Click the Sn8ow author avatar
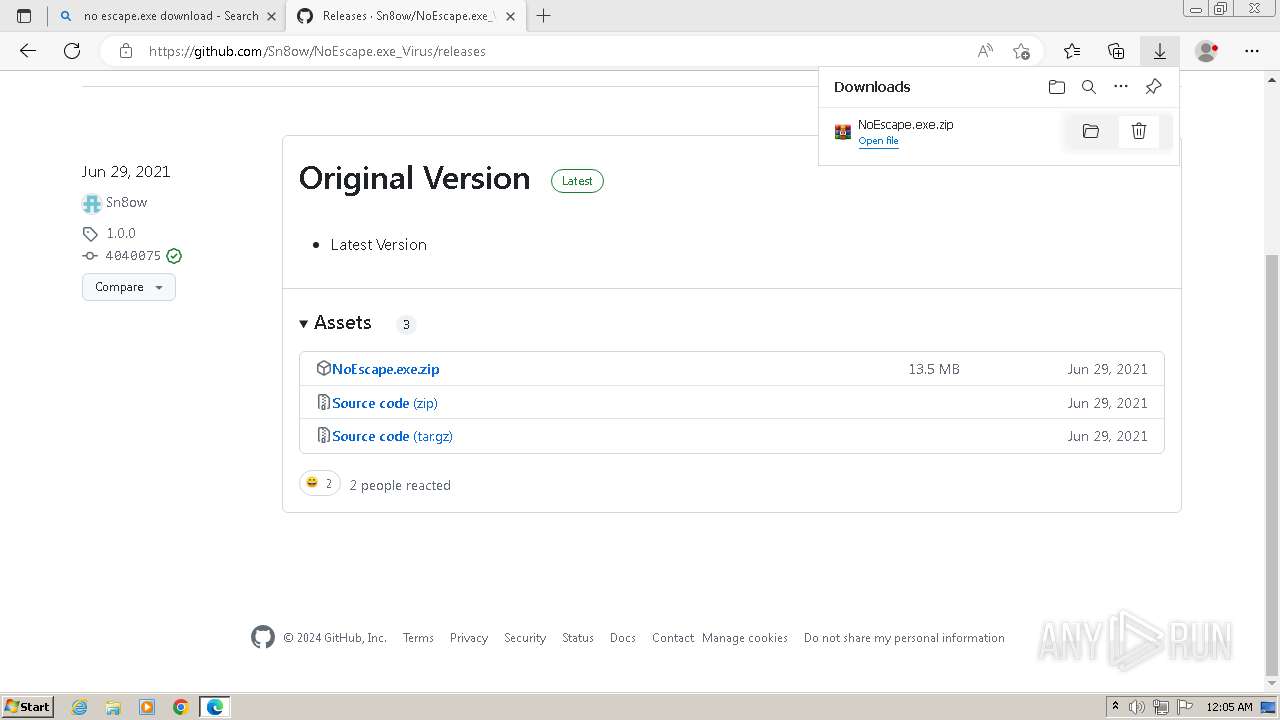This screenshot has height=720, width=1280. click(x=92, y=203)
